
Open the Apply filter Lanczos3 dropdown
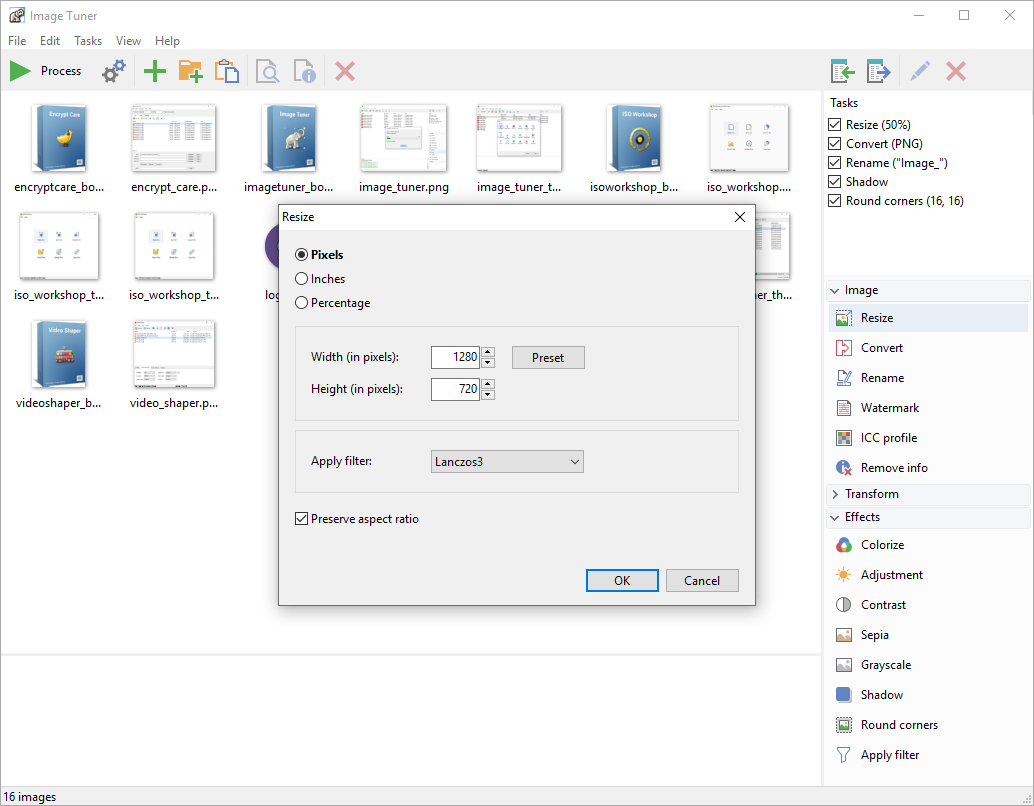click(x=508, y=462)
